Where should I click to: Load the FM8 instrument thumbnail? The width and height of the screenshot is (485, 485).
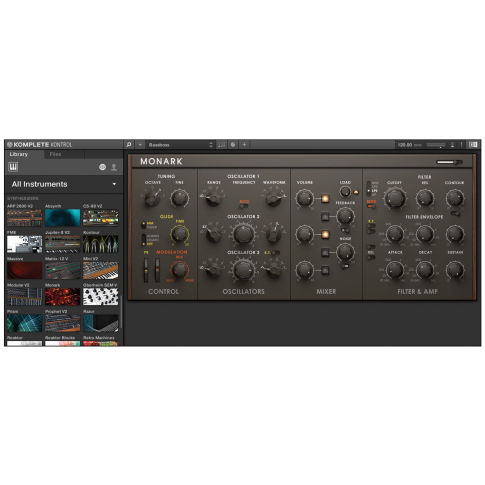point(25,244)
